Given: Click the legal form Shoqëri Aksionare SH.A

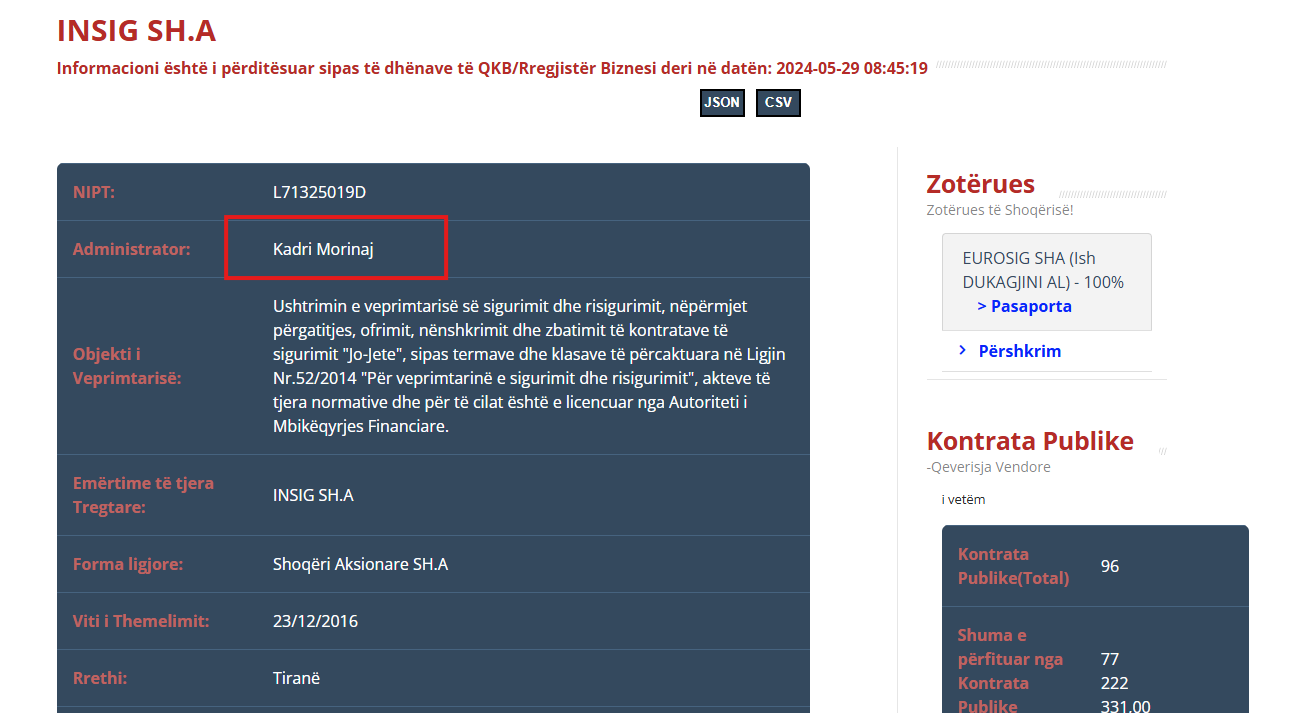Looking at the screenshot, I should tap(360, 564).
